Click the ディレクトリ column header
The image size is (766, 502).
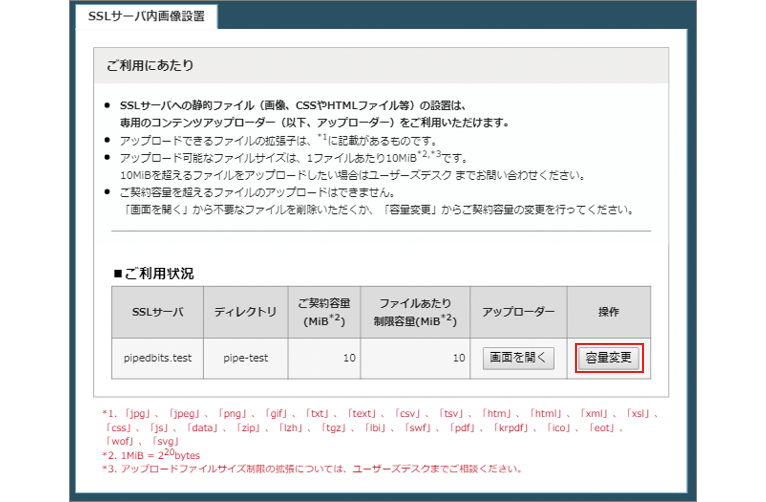pyautogui.click(x=246, y=312)
